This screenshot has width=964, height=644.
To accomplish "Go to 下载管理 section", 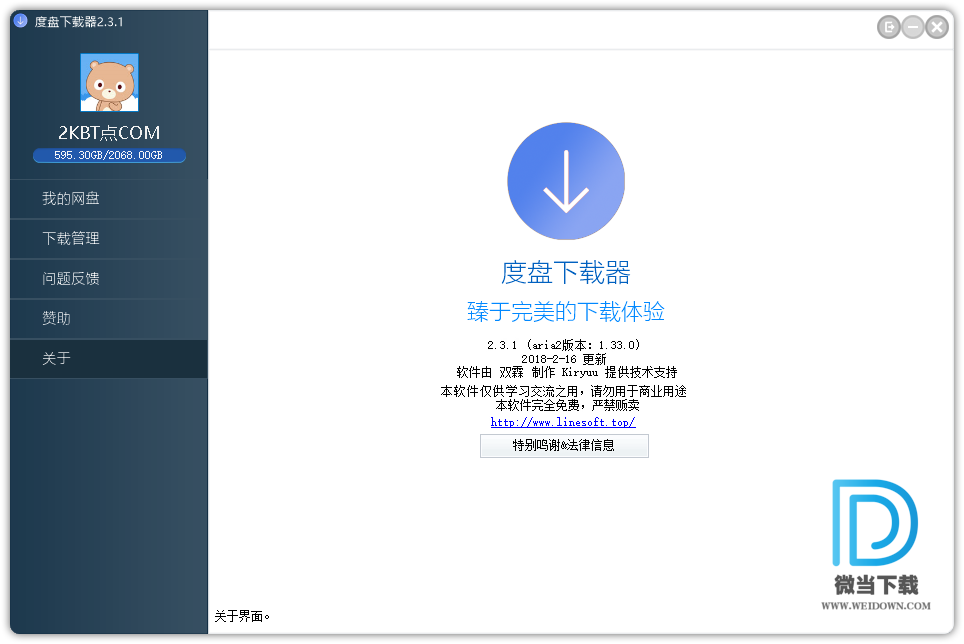I will coord(71,239).
